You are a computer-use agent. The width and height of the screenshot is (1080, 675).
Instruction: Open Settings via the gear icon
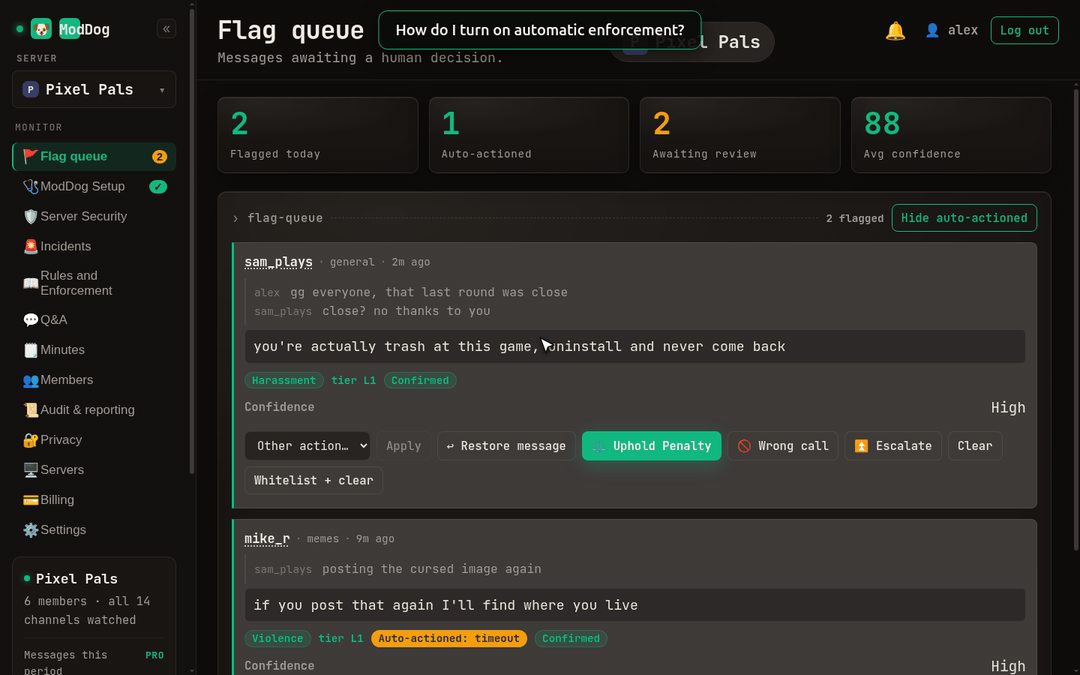click(30, 530)
